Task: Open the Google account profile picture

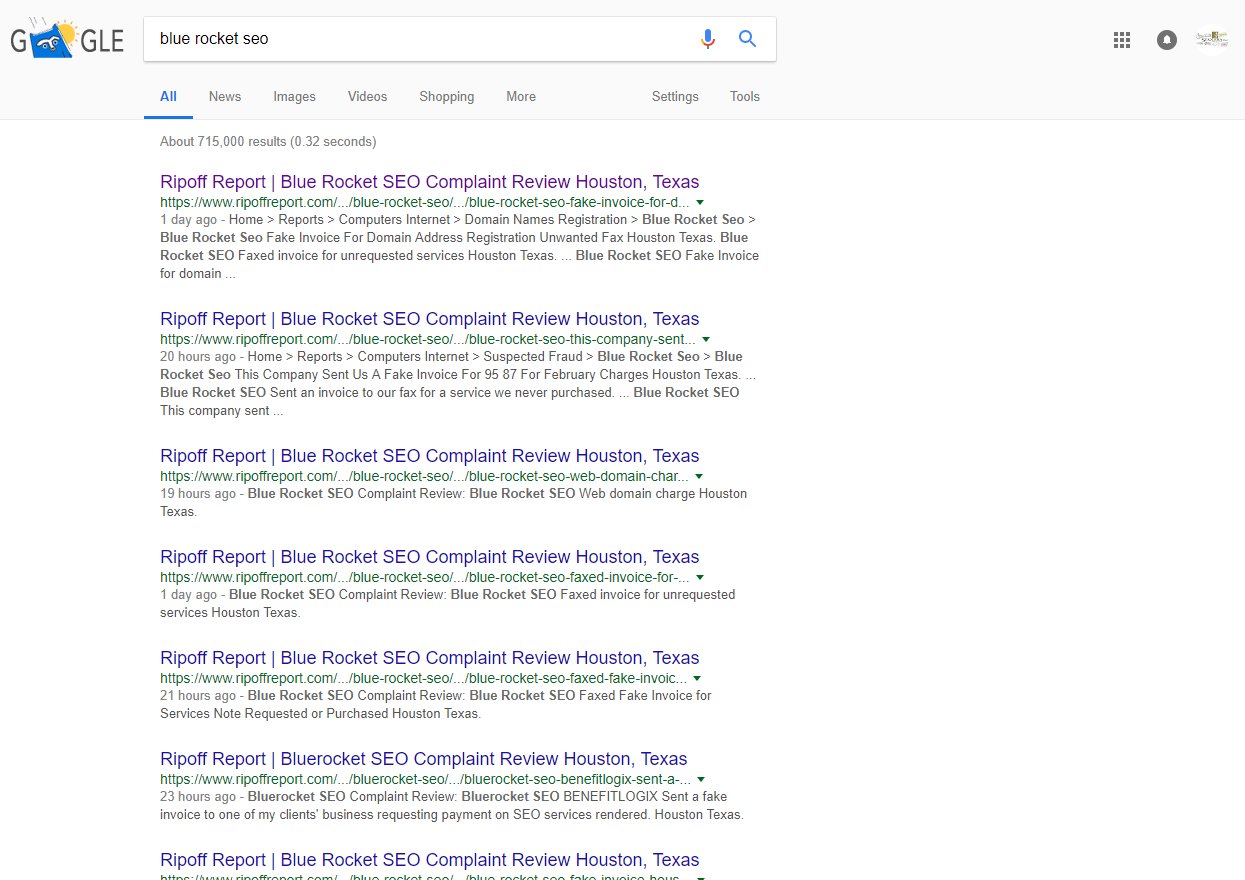Action: (1213, 39)
